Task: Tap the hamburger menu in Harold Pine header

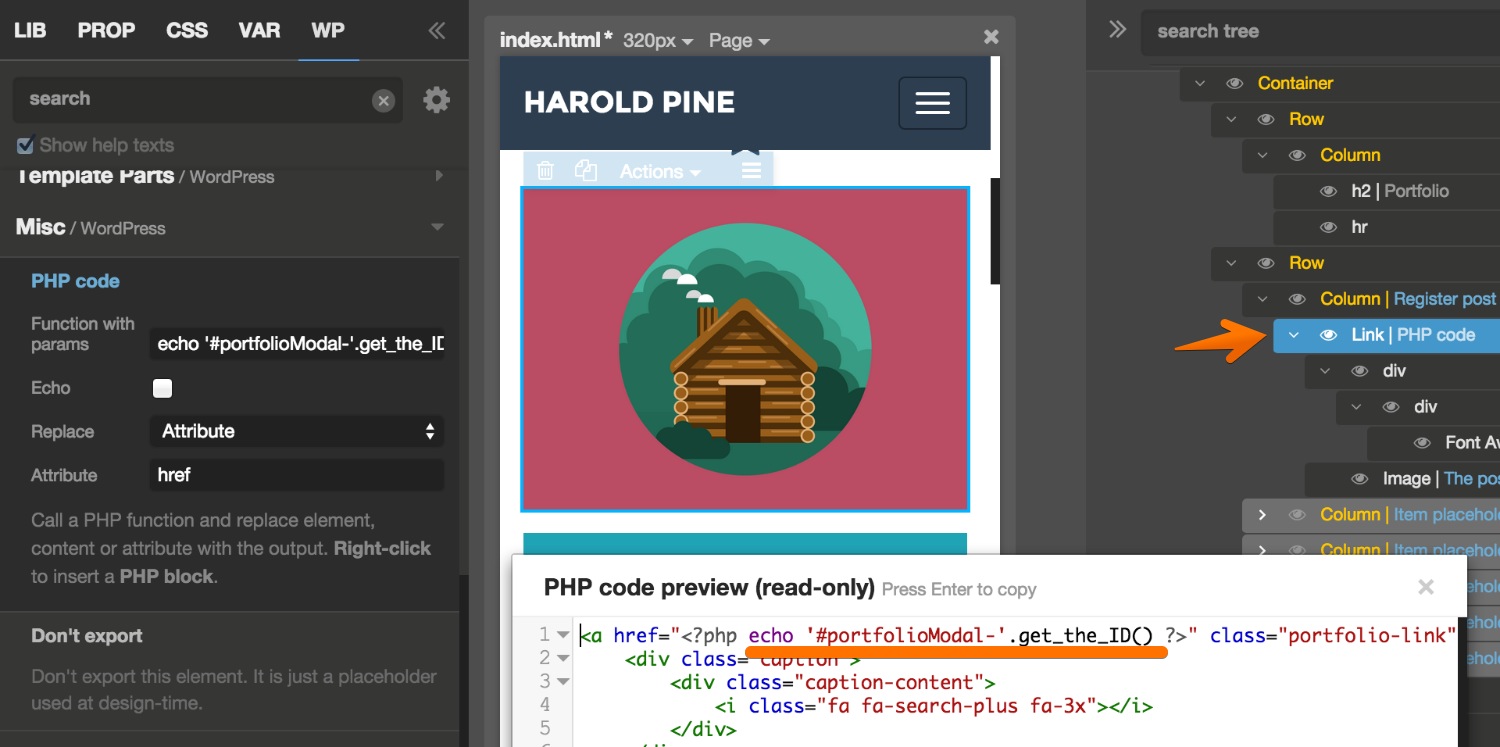Action: tap(932, 103)
